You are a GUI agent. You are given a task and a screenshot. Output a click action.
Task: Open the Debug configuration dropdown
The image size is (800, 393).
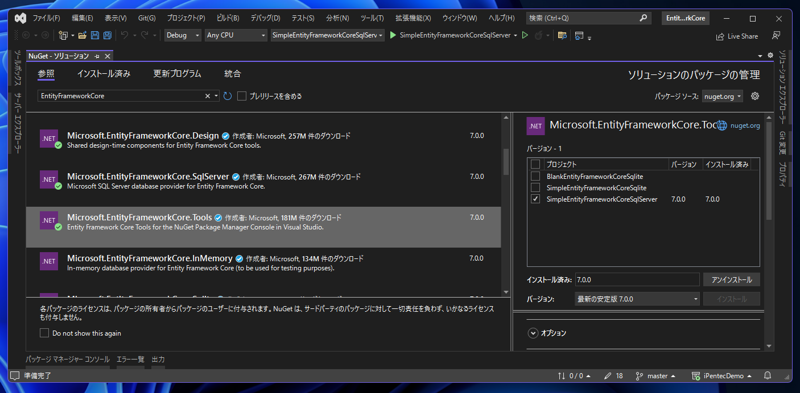(x=183, y=36)
